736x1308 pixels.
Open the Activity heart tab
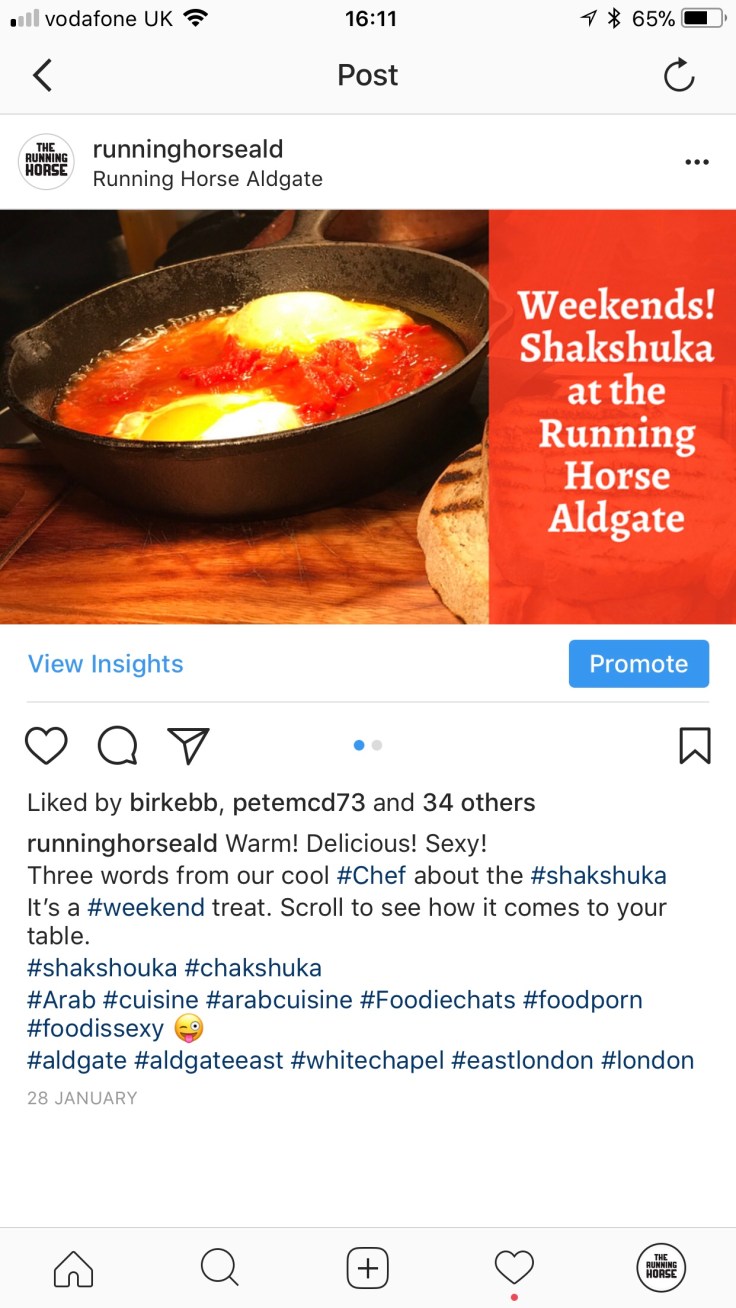514,1268
